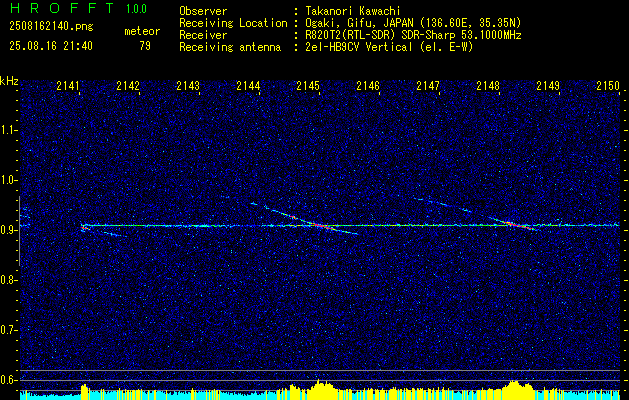The width and height of the screenshot is (629, 400).
Task: Click frequency label 0.9
Action: pyautogui.click(x=9, y=230)
